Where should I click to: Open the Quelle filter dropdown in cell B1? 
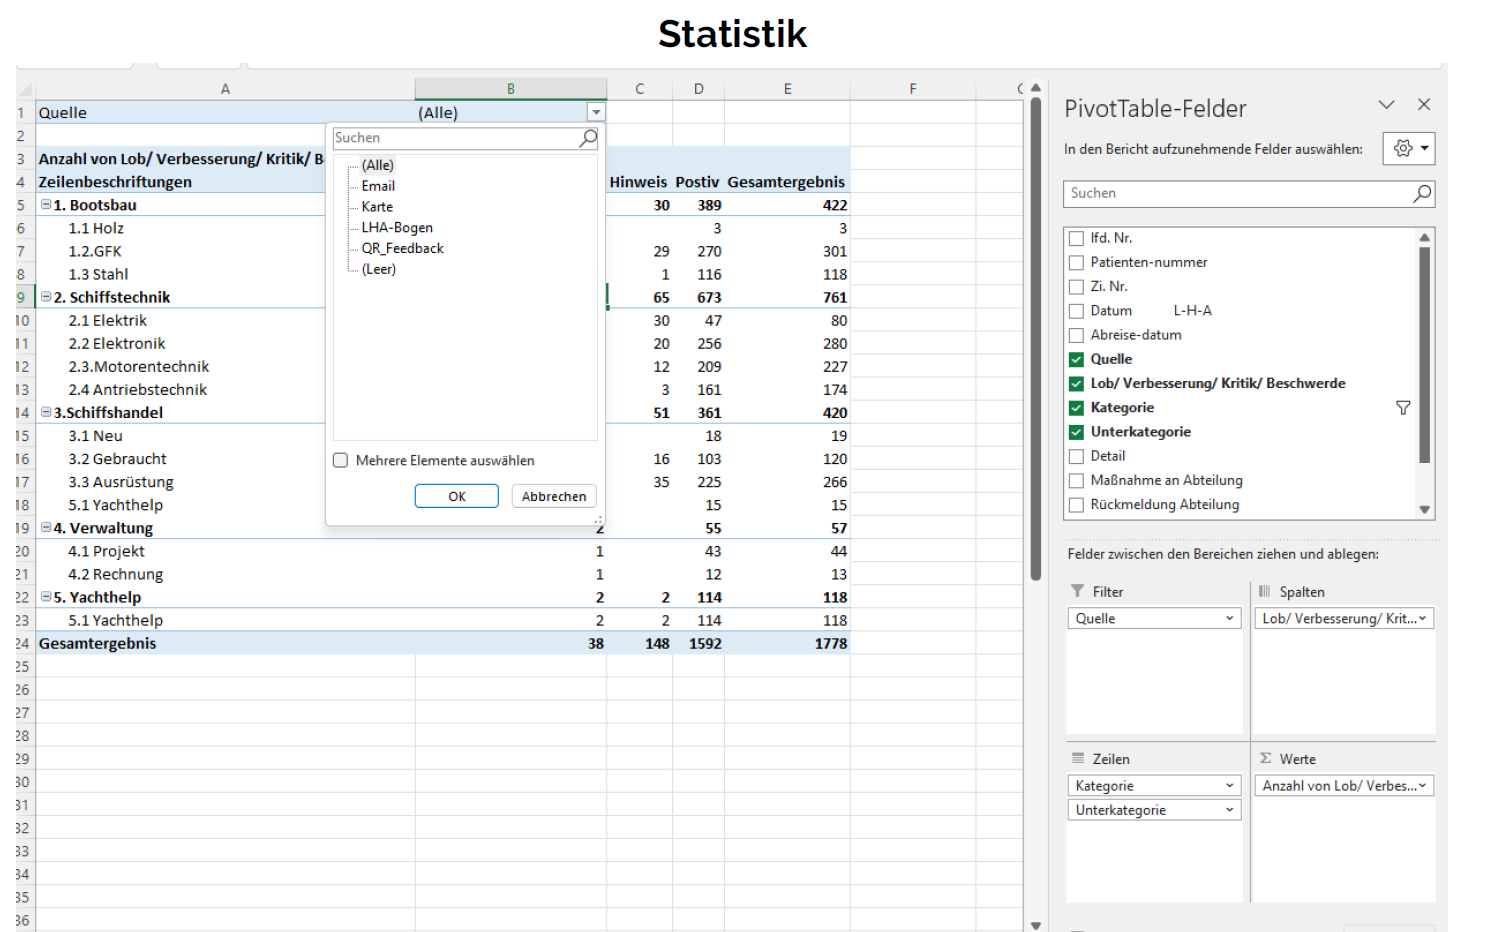click(596, 113)
